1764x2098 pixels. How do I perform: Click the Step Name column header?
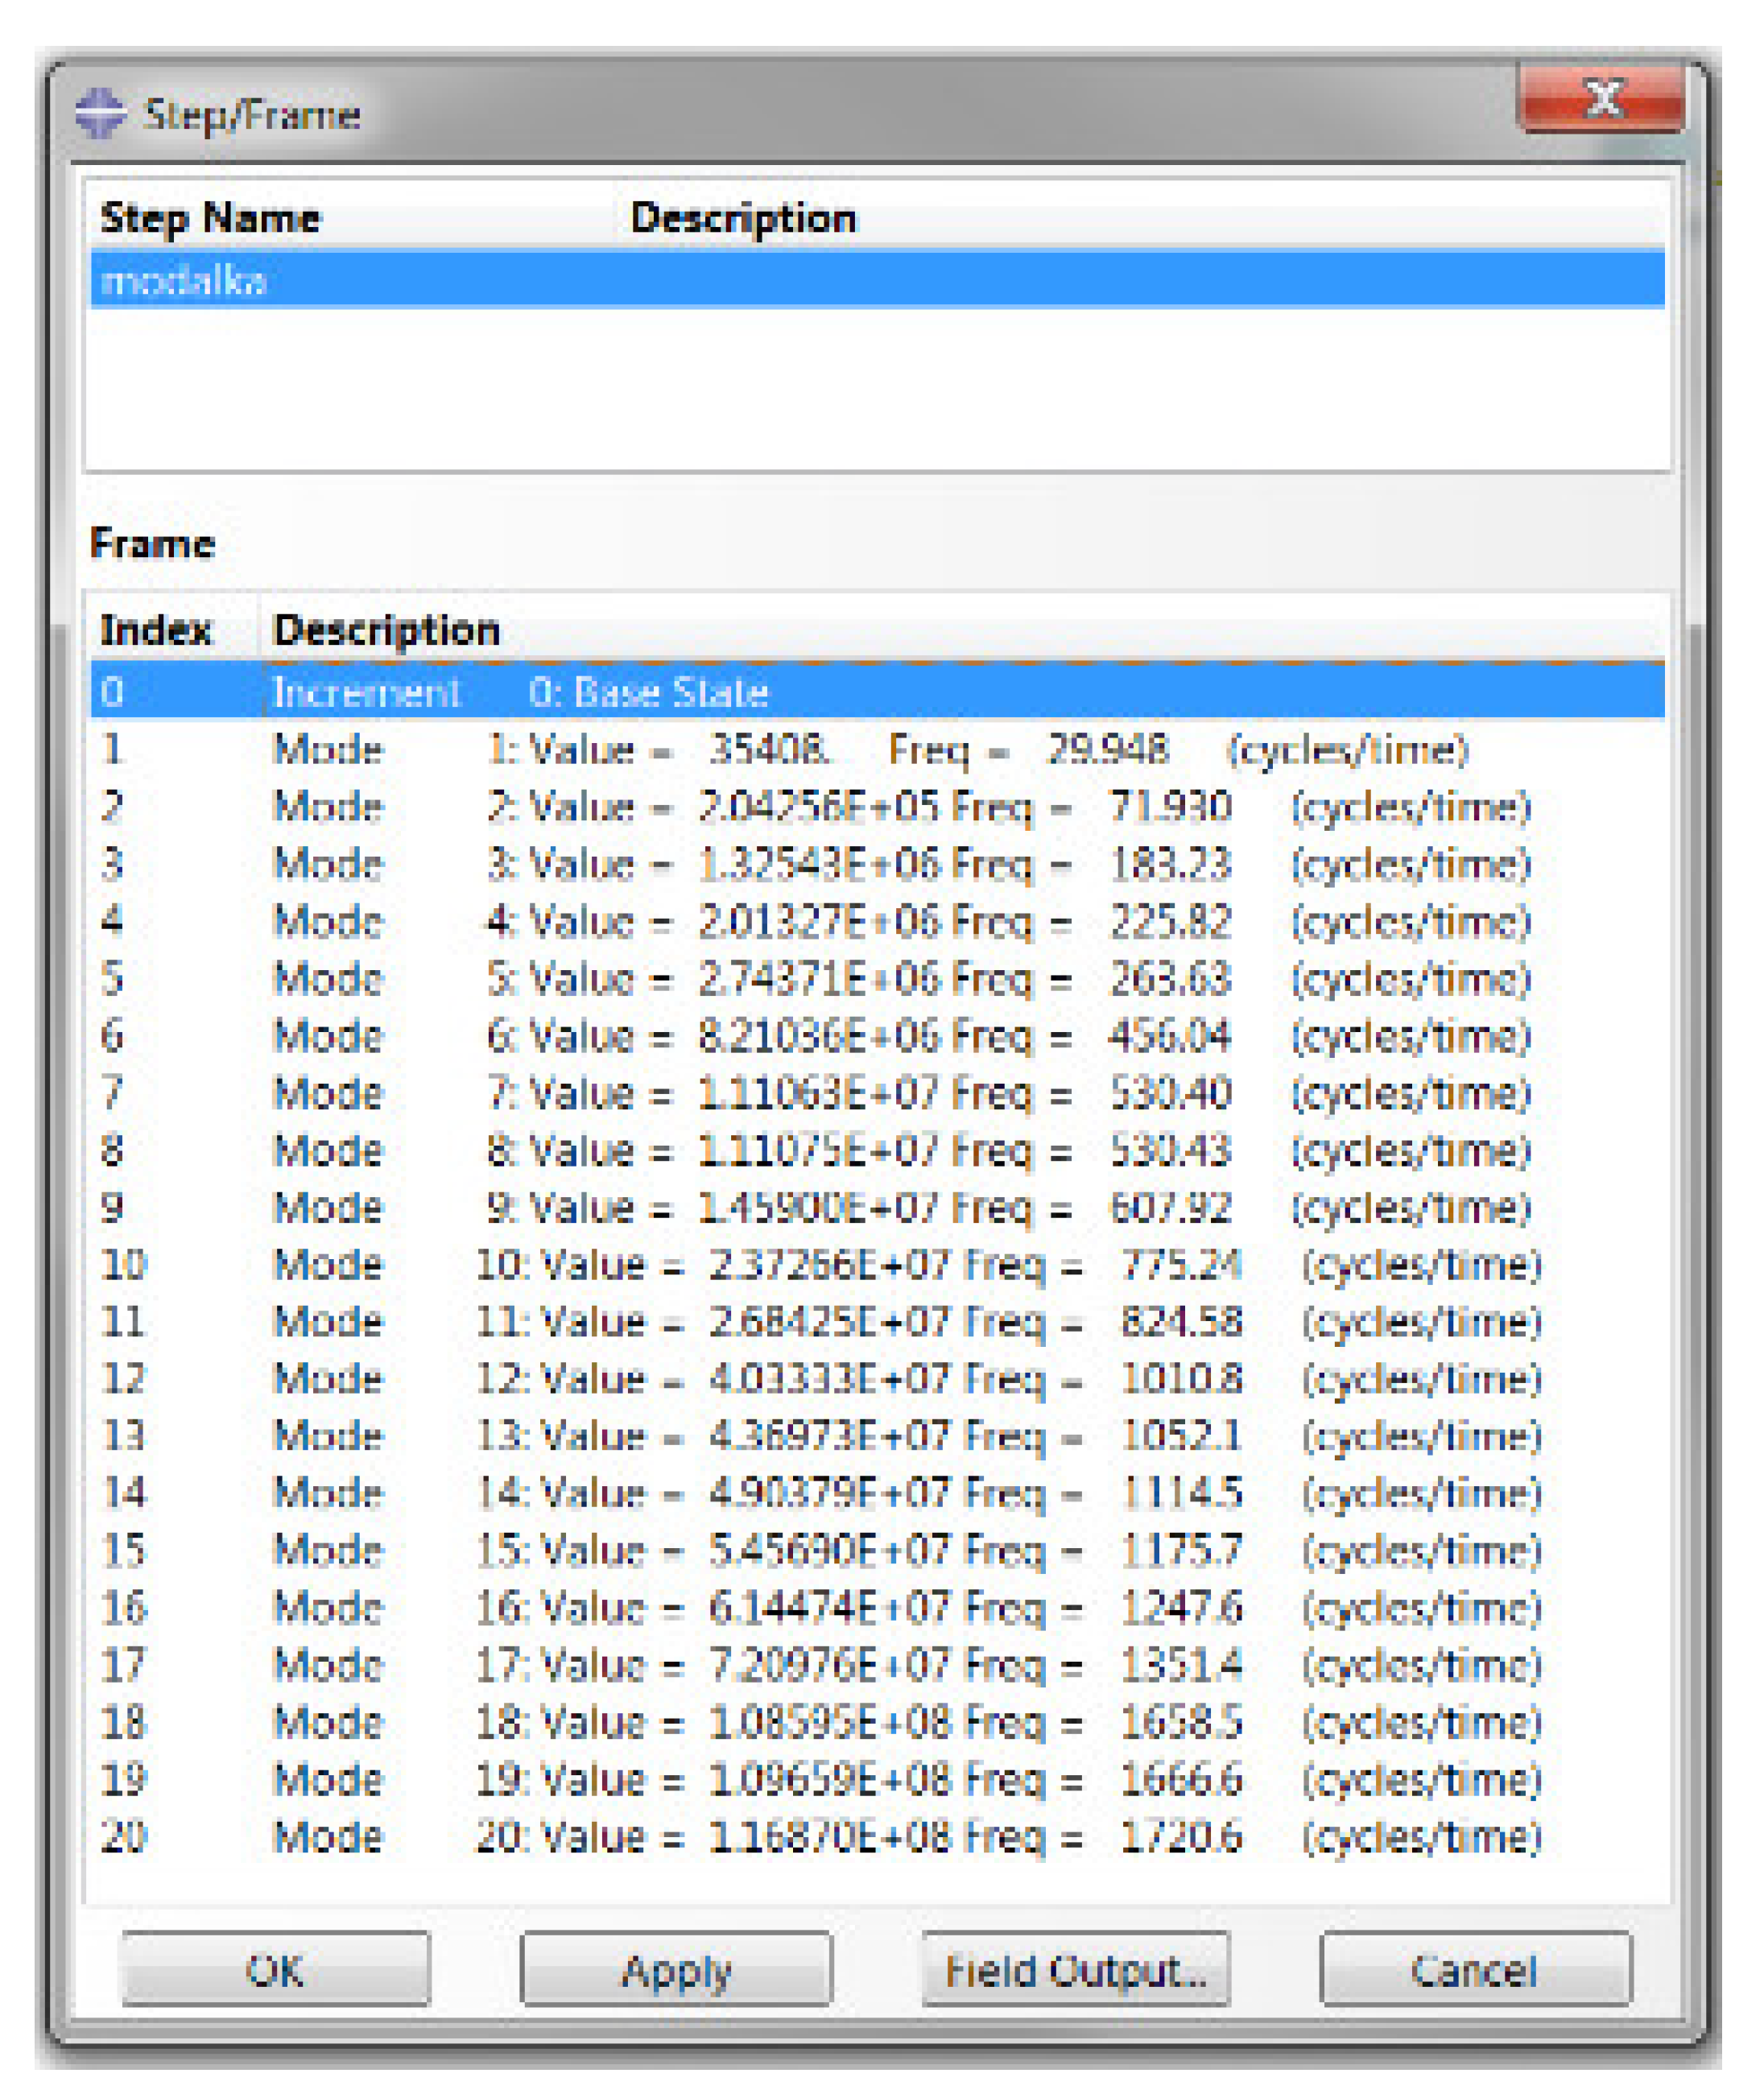[211, 218]
